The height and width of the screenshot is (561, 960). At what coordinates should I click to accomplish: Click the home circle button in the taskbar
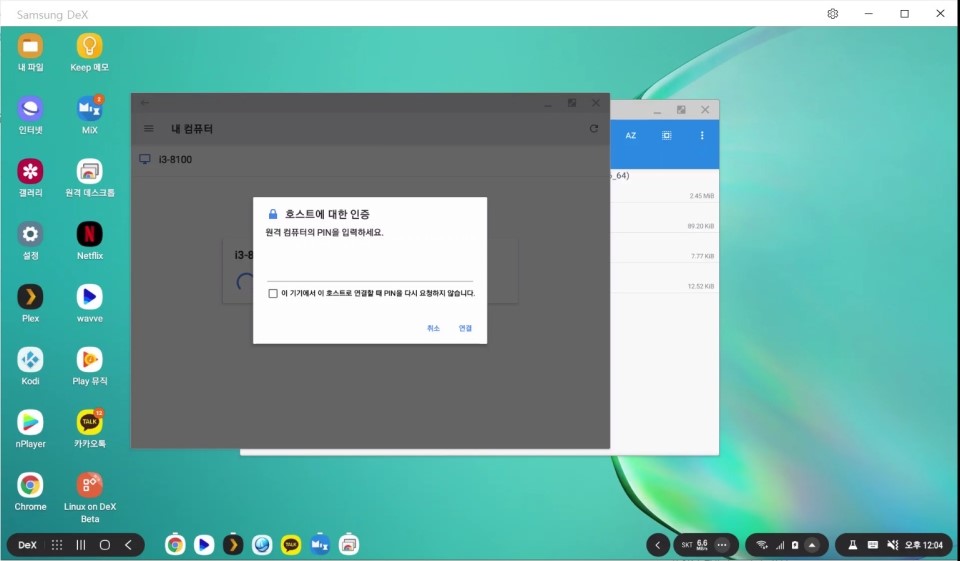tap(105, 545)
